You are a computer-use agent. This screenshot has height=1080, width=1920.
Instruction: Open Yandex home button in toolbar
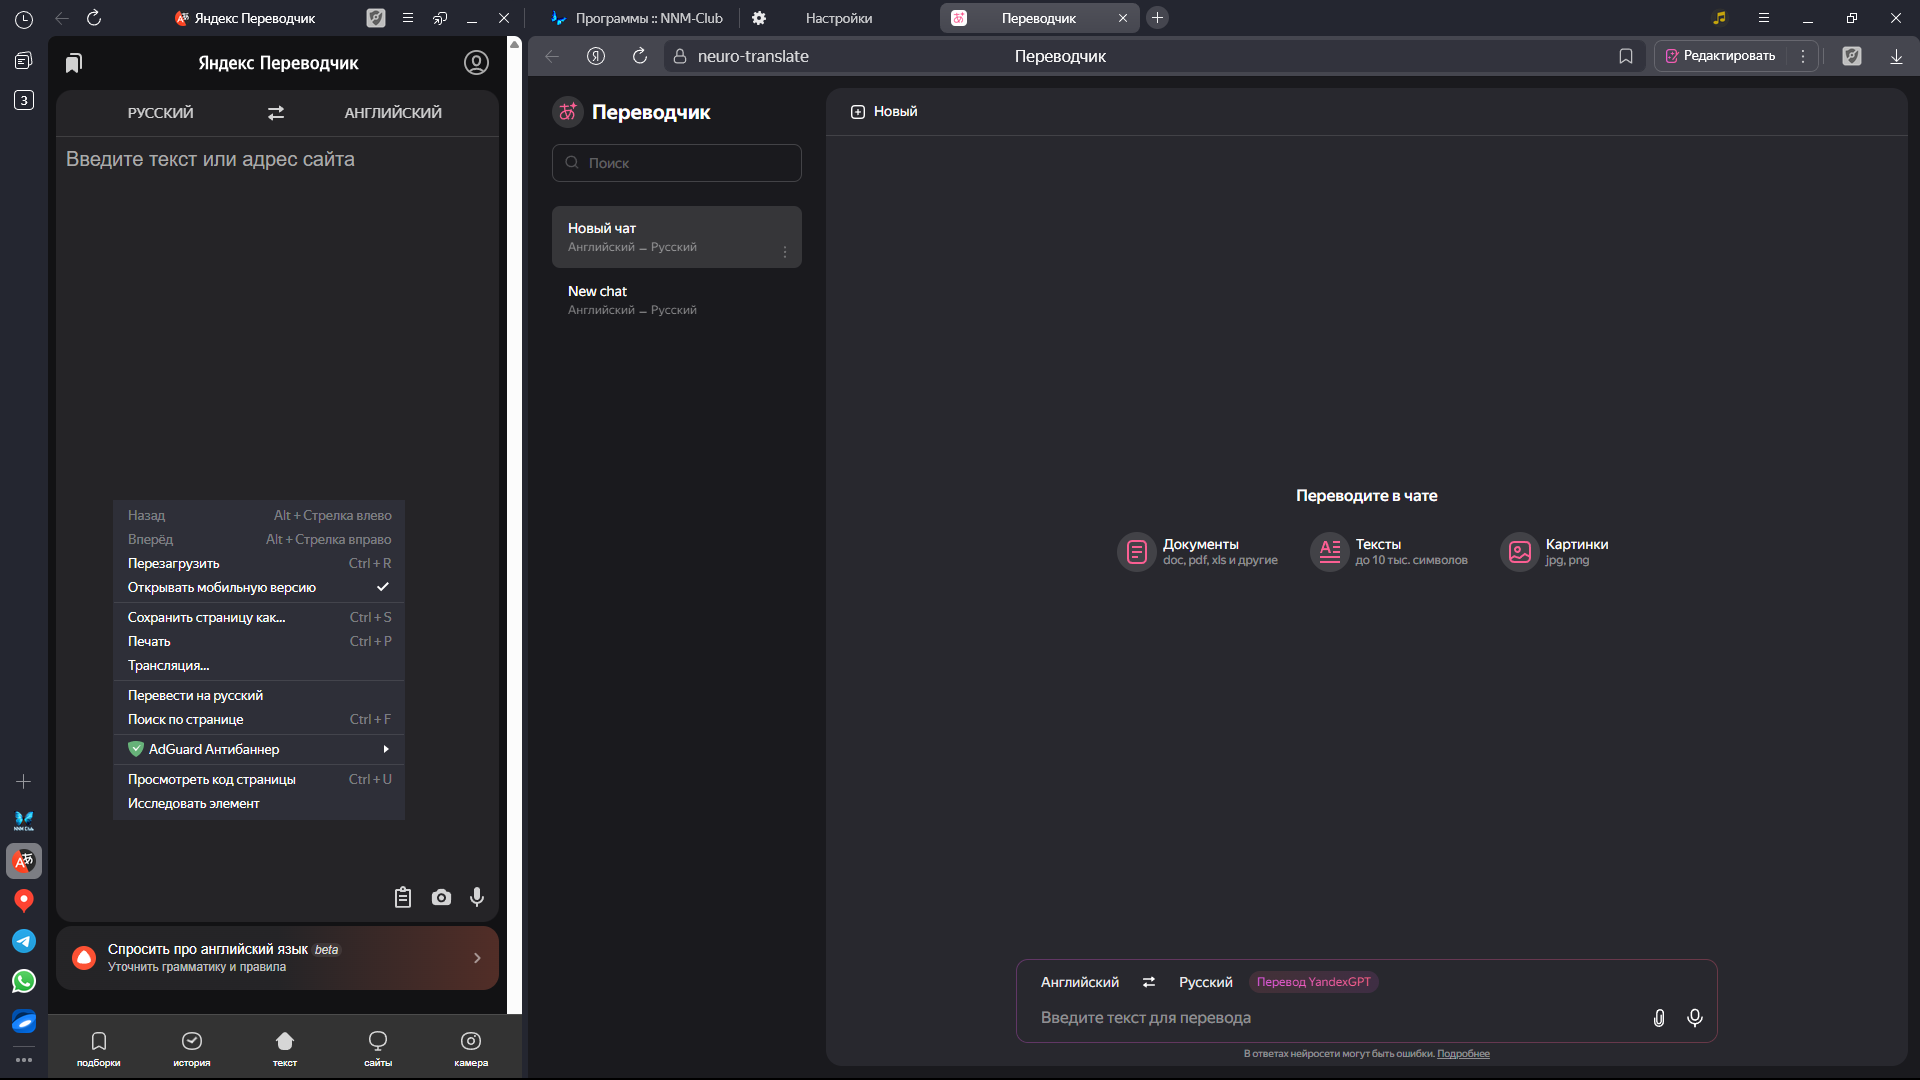(596, 56)
